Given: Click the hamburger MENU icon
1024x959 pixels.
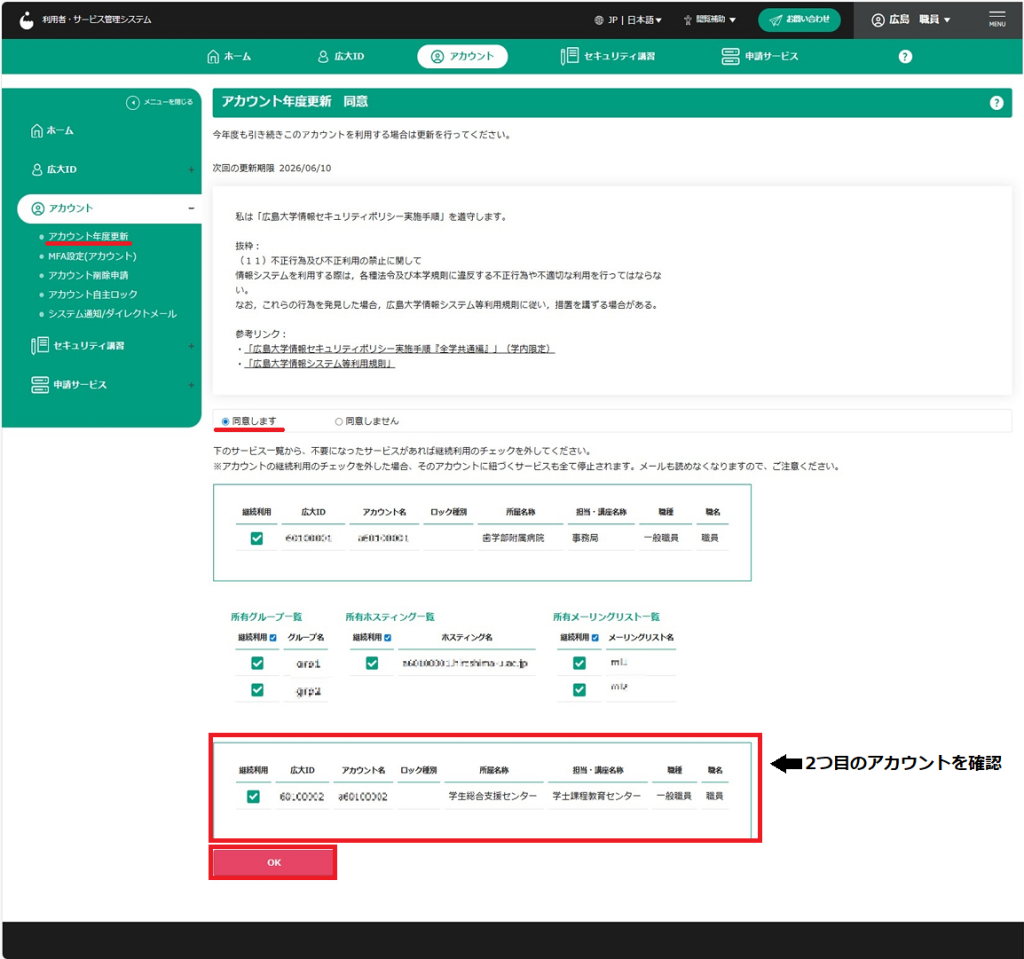Looking at the screenshot, I should (996, 19).
